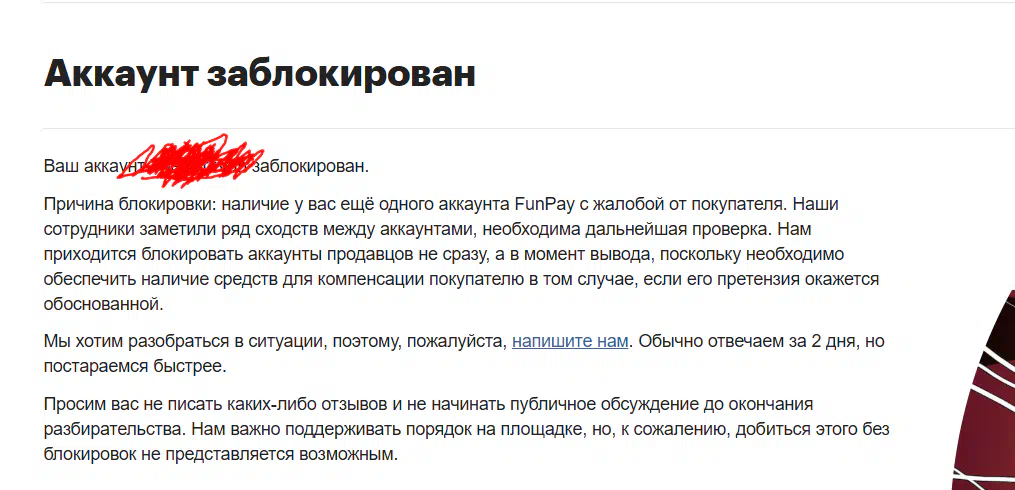
Task: Open the "напишите нам" support link
Action: [x=570, y=341]
